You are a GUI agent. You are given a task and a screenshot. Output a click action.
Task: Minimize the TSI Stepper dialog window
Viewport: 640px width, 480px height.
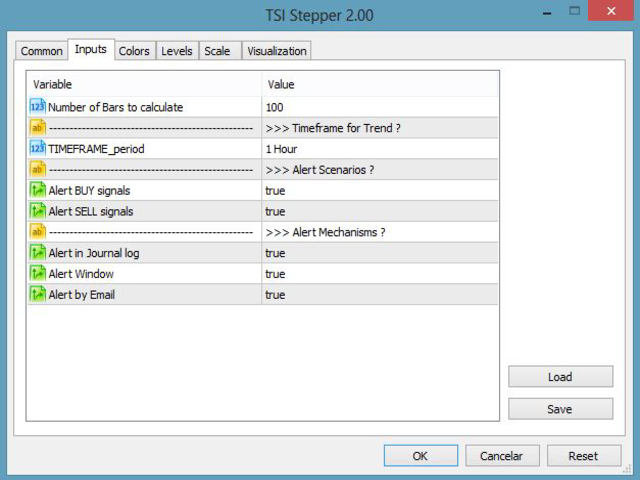click(x=547, y=12)
